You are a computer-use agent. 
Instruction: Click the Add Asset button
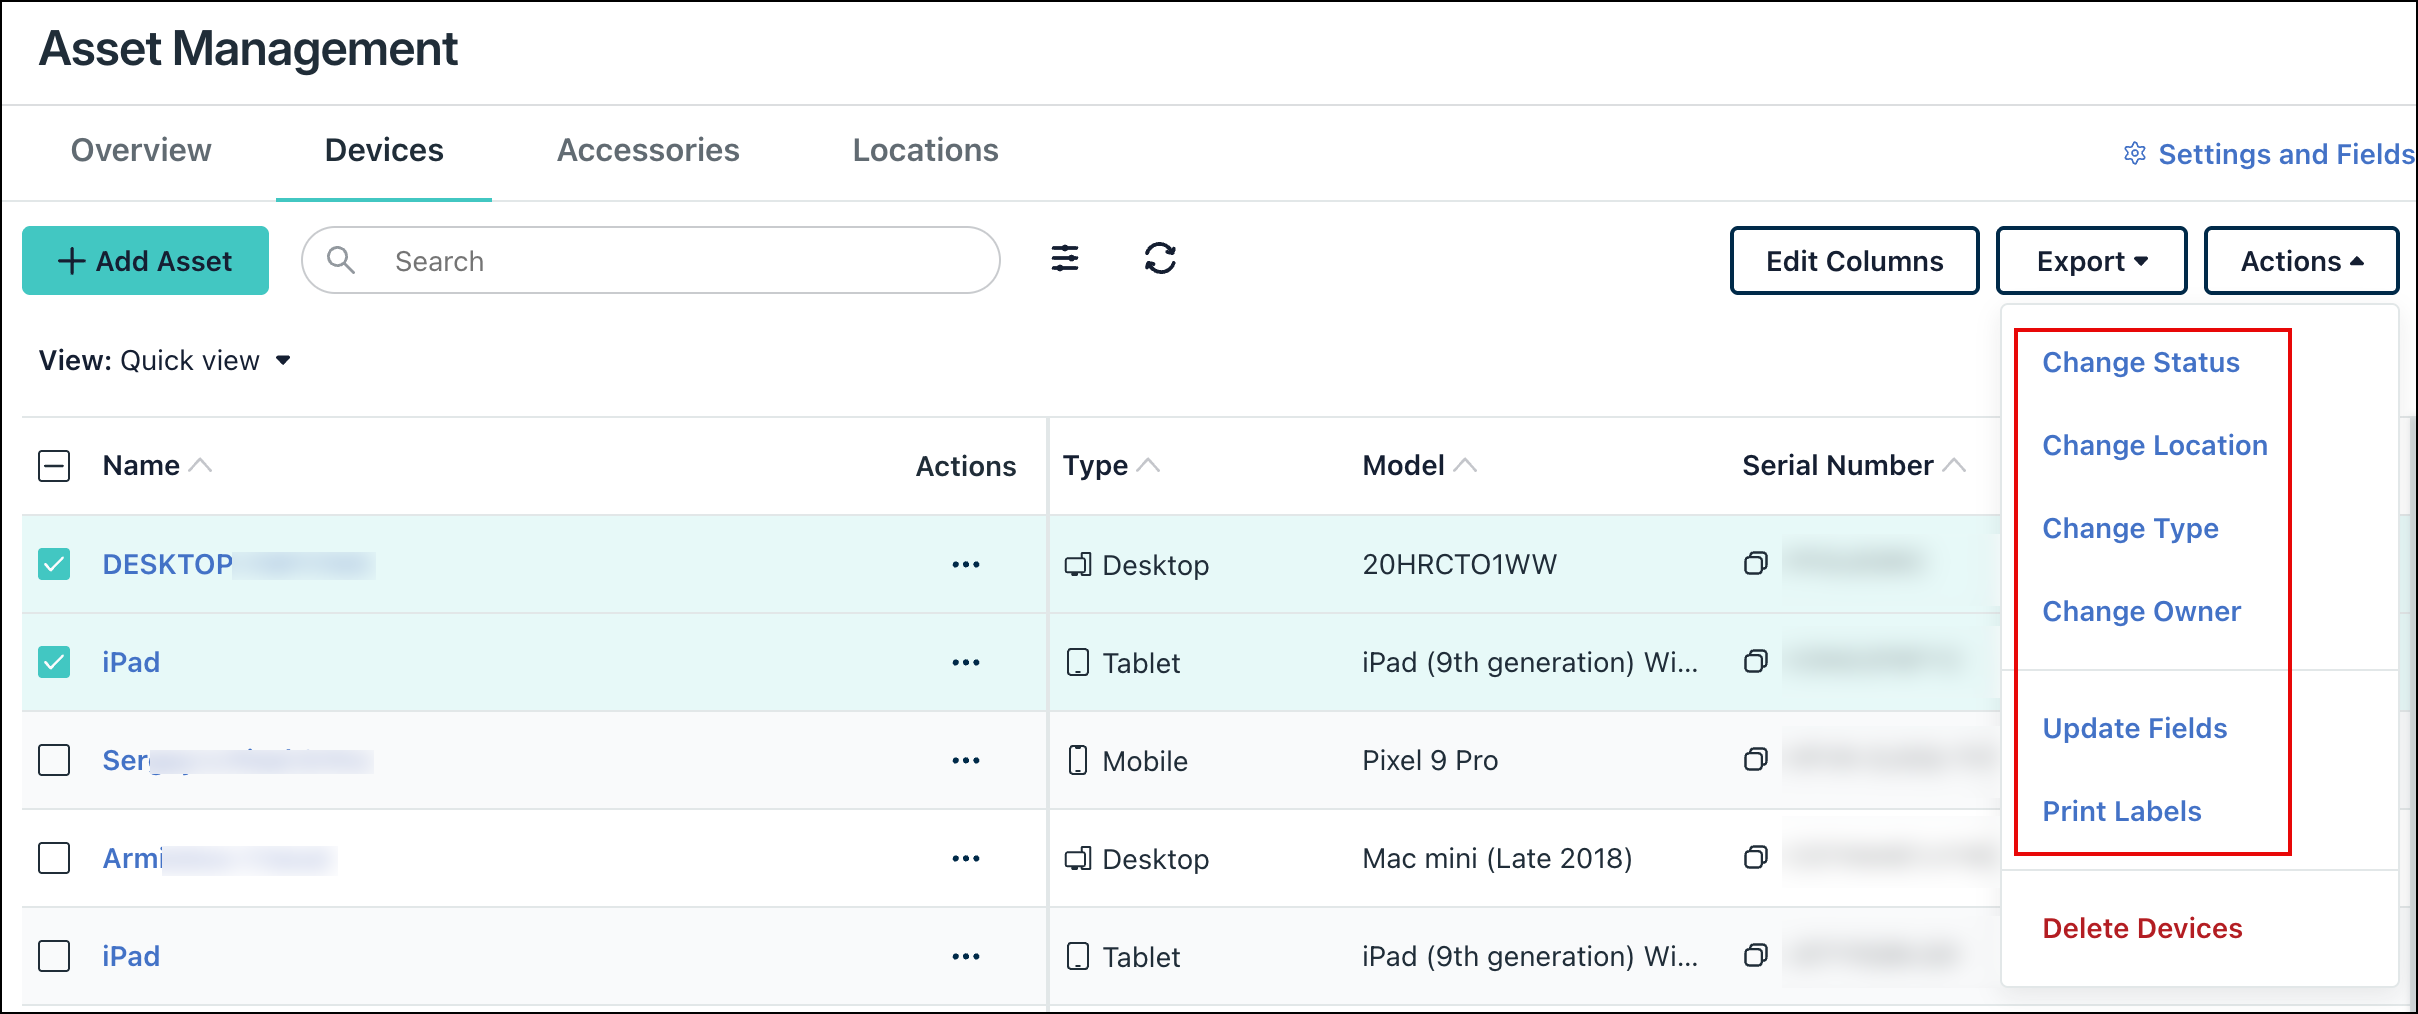point(145,260)
